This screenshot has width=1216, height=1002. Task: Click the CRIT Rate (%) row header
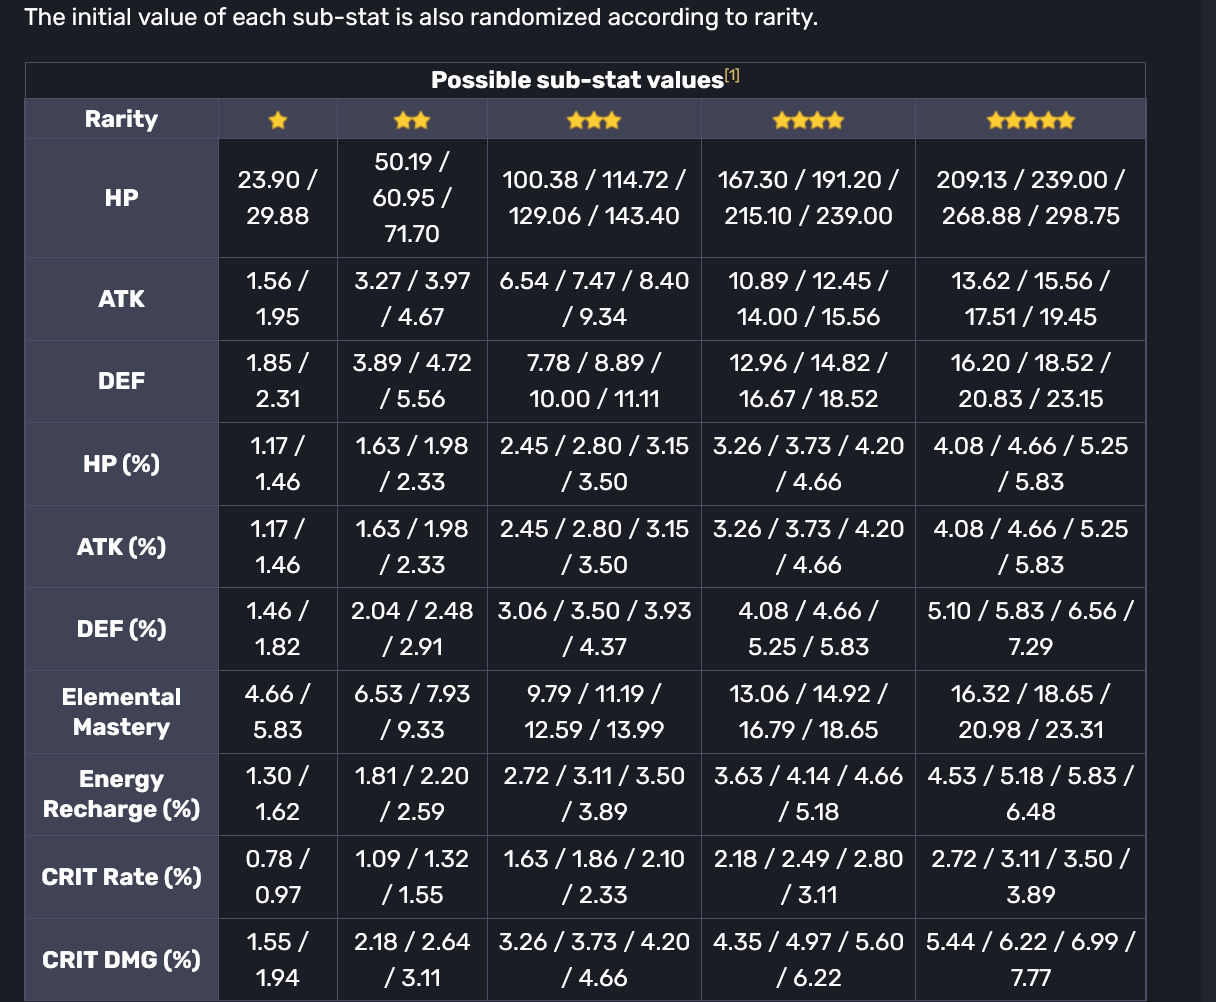point(121,877)
